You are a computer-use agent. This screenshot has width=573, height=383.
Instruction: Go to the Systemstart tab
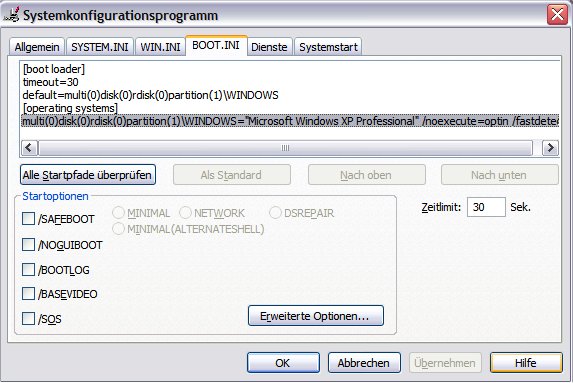(x=328, y=47)
